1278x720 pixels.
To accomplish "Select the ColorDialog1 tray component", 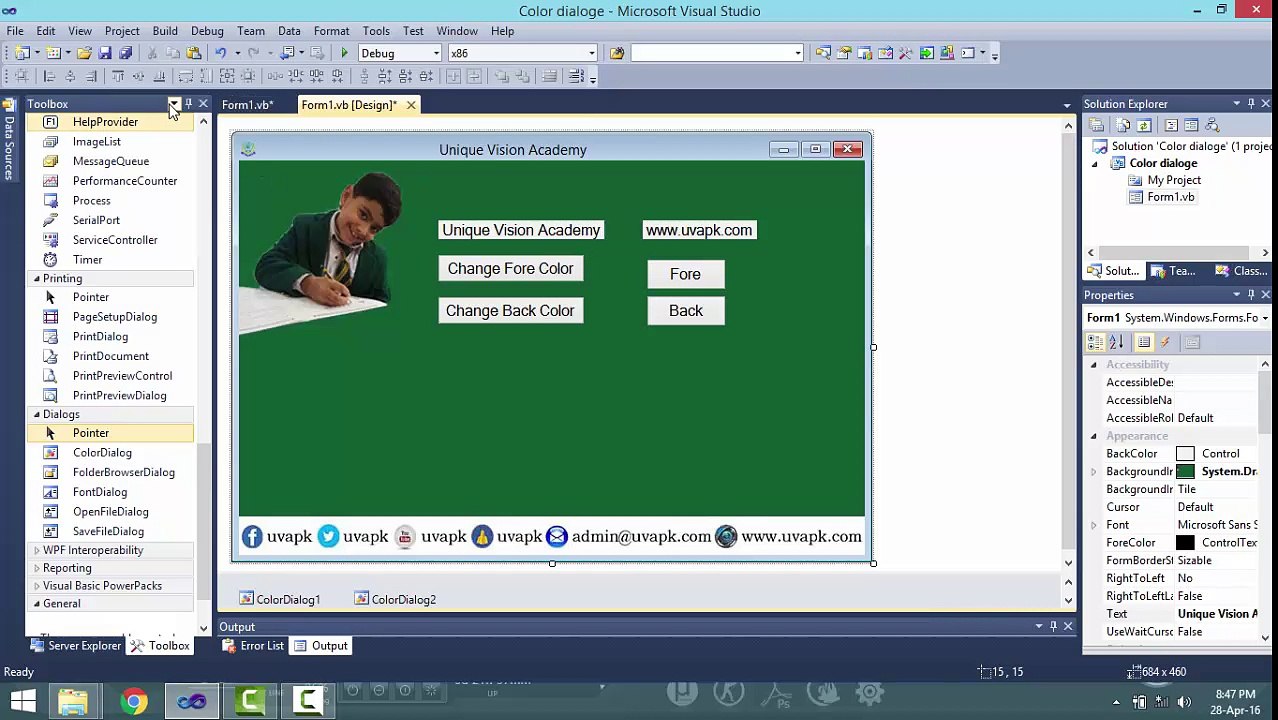I will tap(280, 599).
